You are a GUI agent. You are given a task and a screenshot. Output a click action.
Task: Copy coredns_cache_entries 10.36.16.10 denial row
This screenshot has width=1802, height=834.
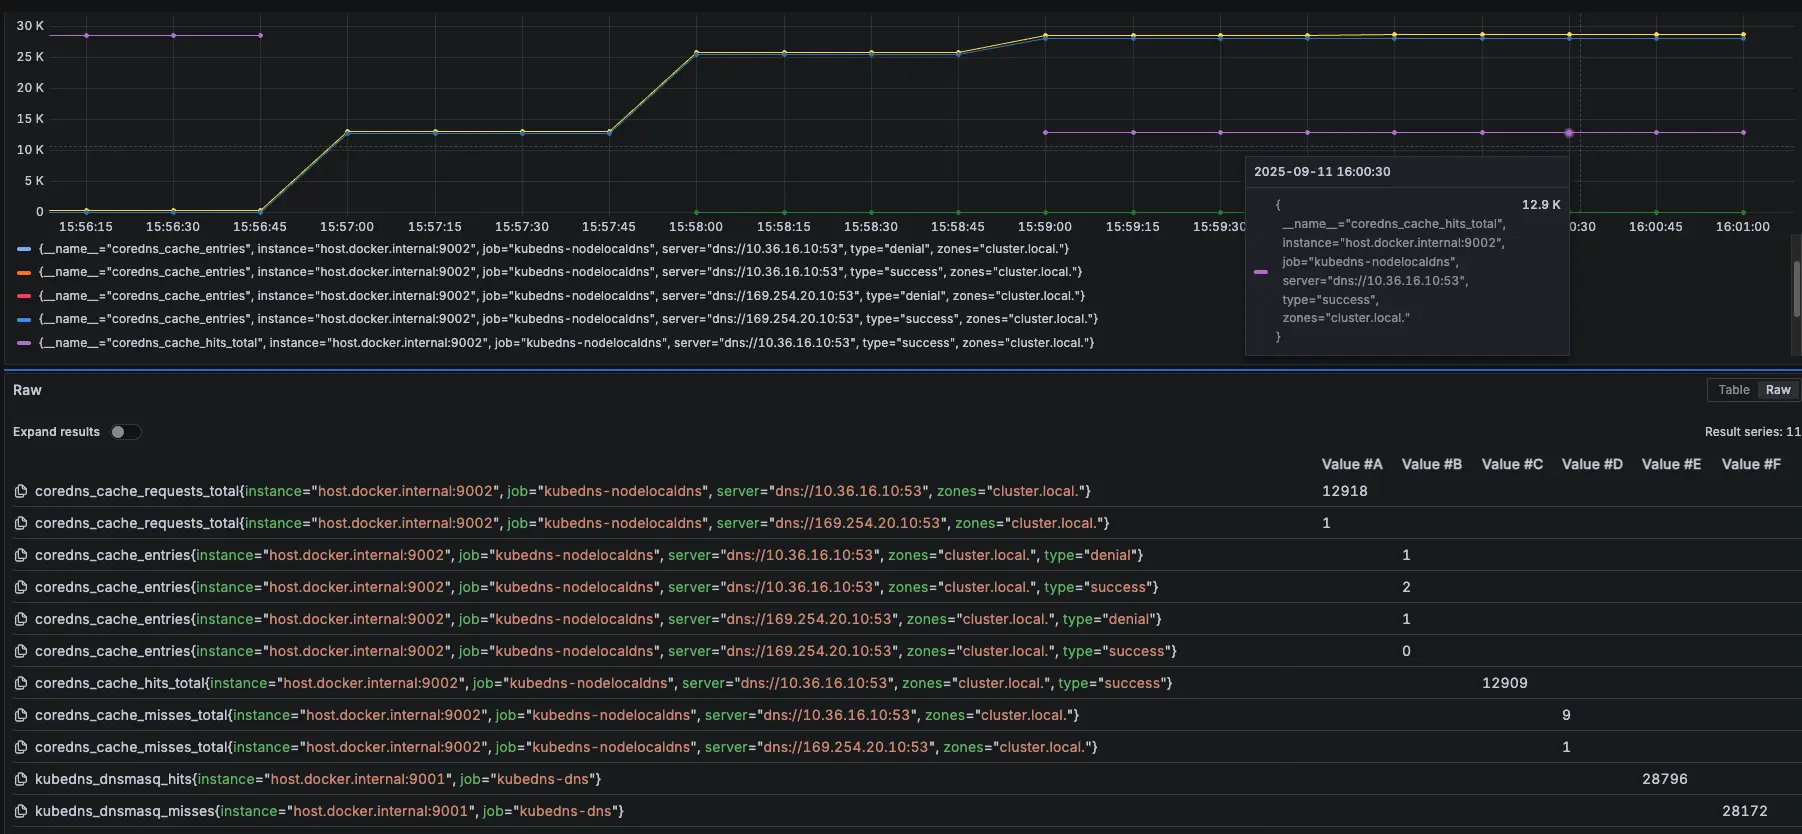pyautogui.click(x=20, y=555)
